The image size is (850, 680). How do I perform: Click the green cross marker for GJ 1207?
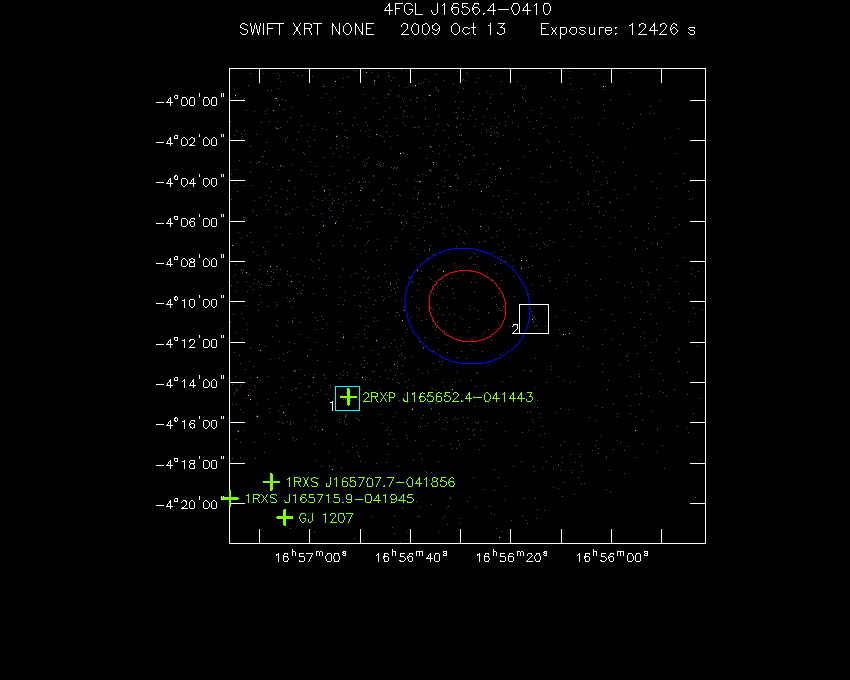point(285,518)
